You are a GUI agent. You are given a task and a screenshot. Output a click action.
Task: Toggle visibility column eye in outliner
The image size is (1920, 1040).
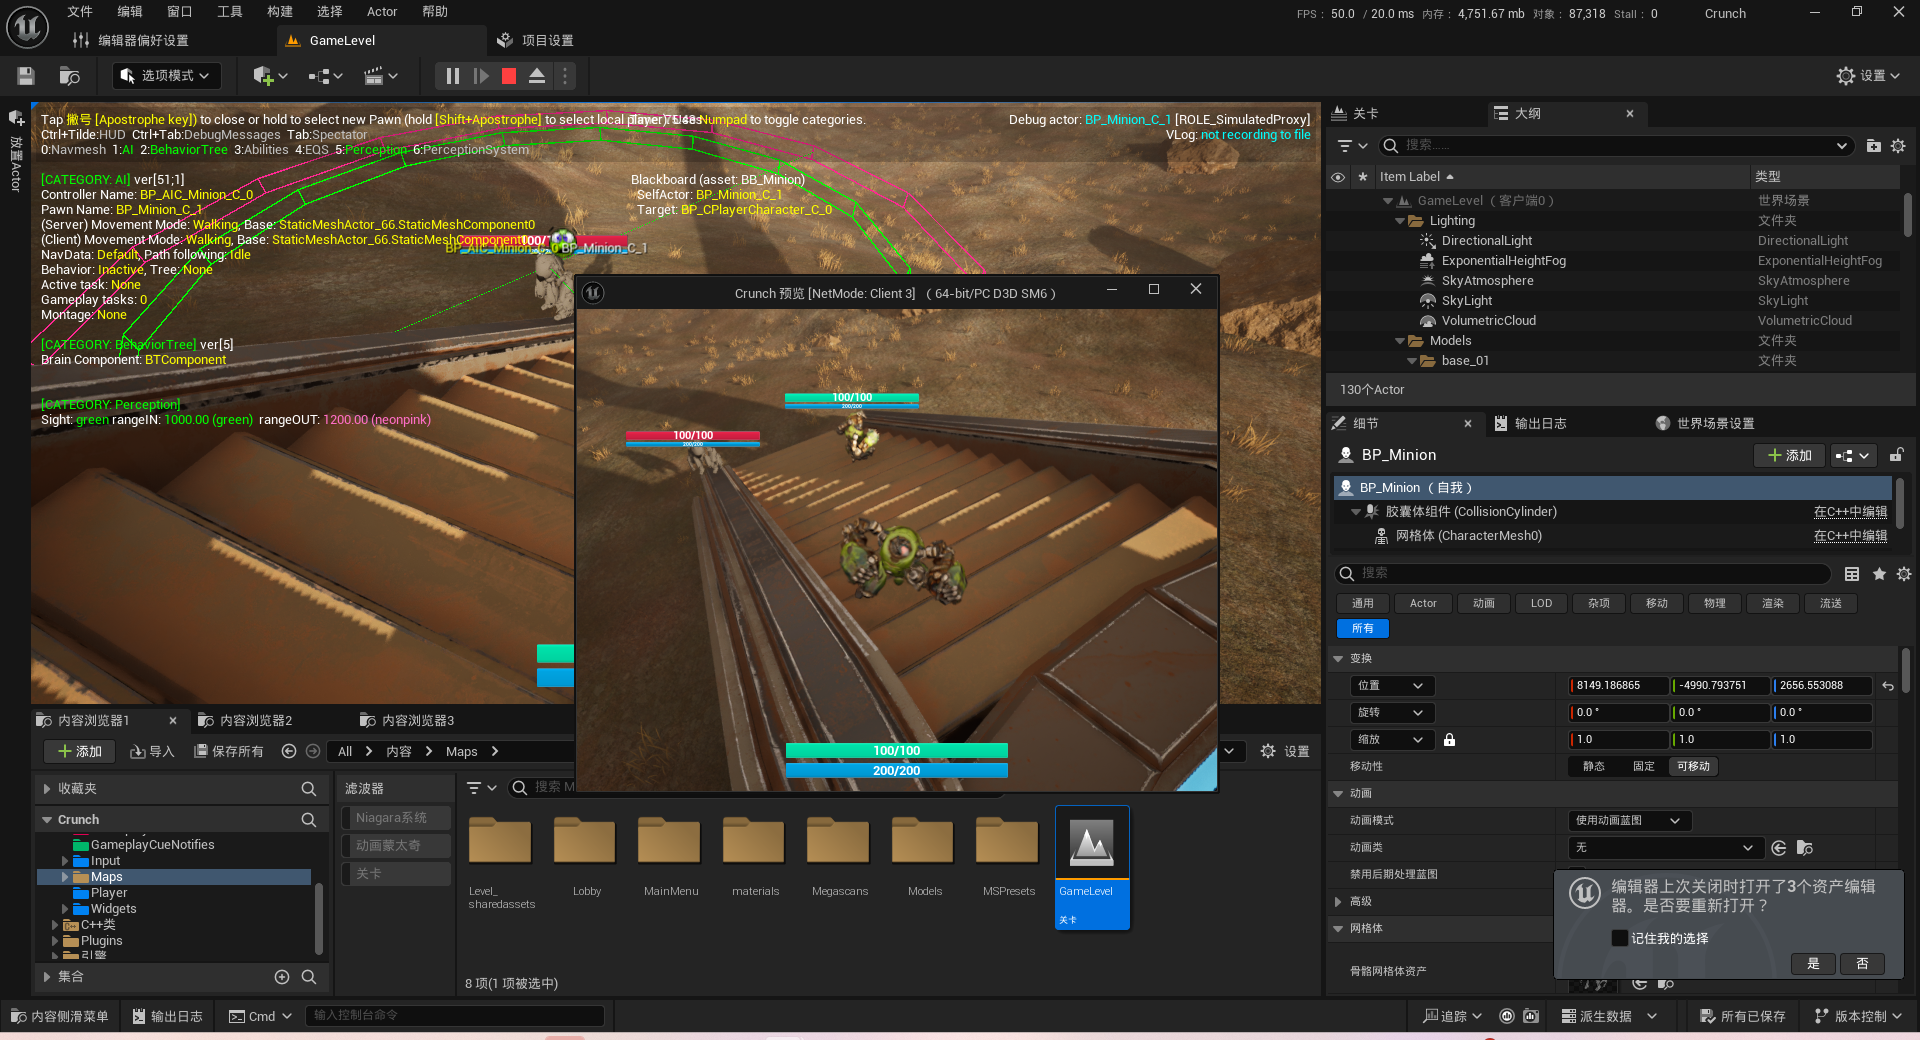[x=1338, y=177]
